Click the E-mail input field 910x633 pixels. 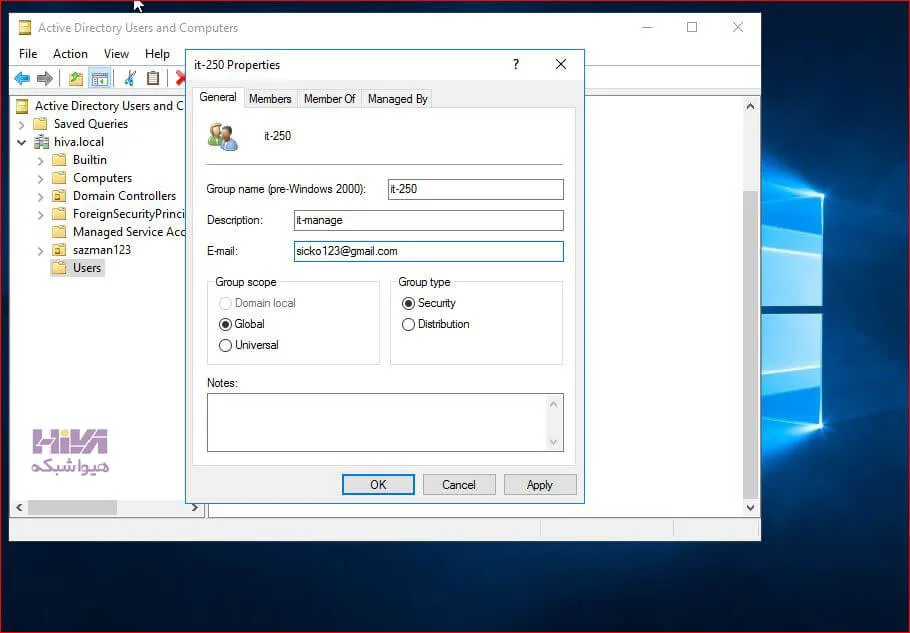pyautogui.click(x=428, y=251)
